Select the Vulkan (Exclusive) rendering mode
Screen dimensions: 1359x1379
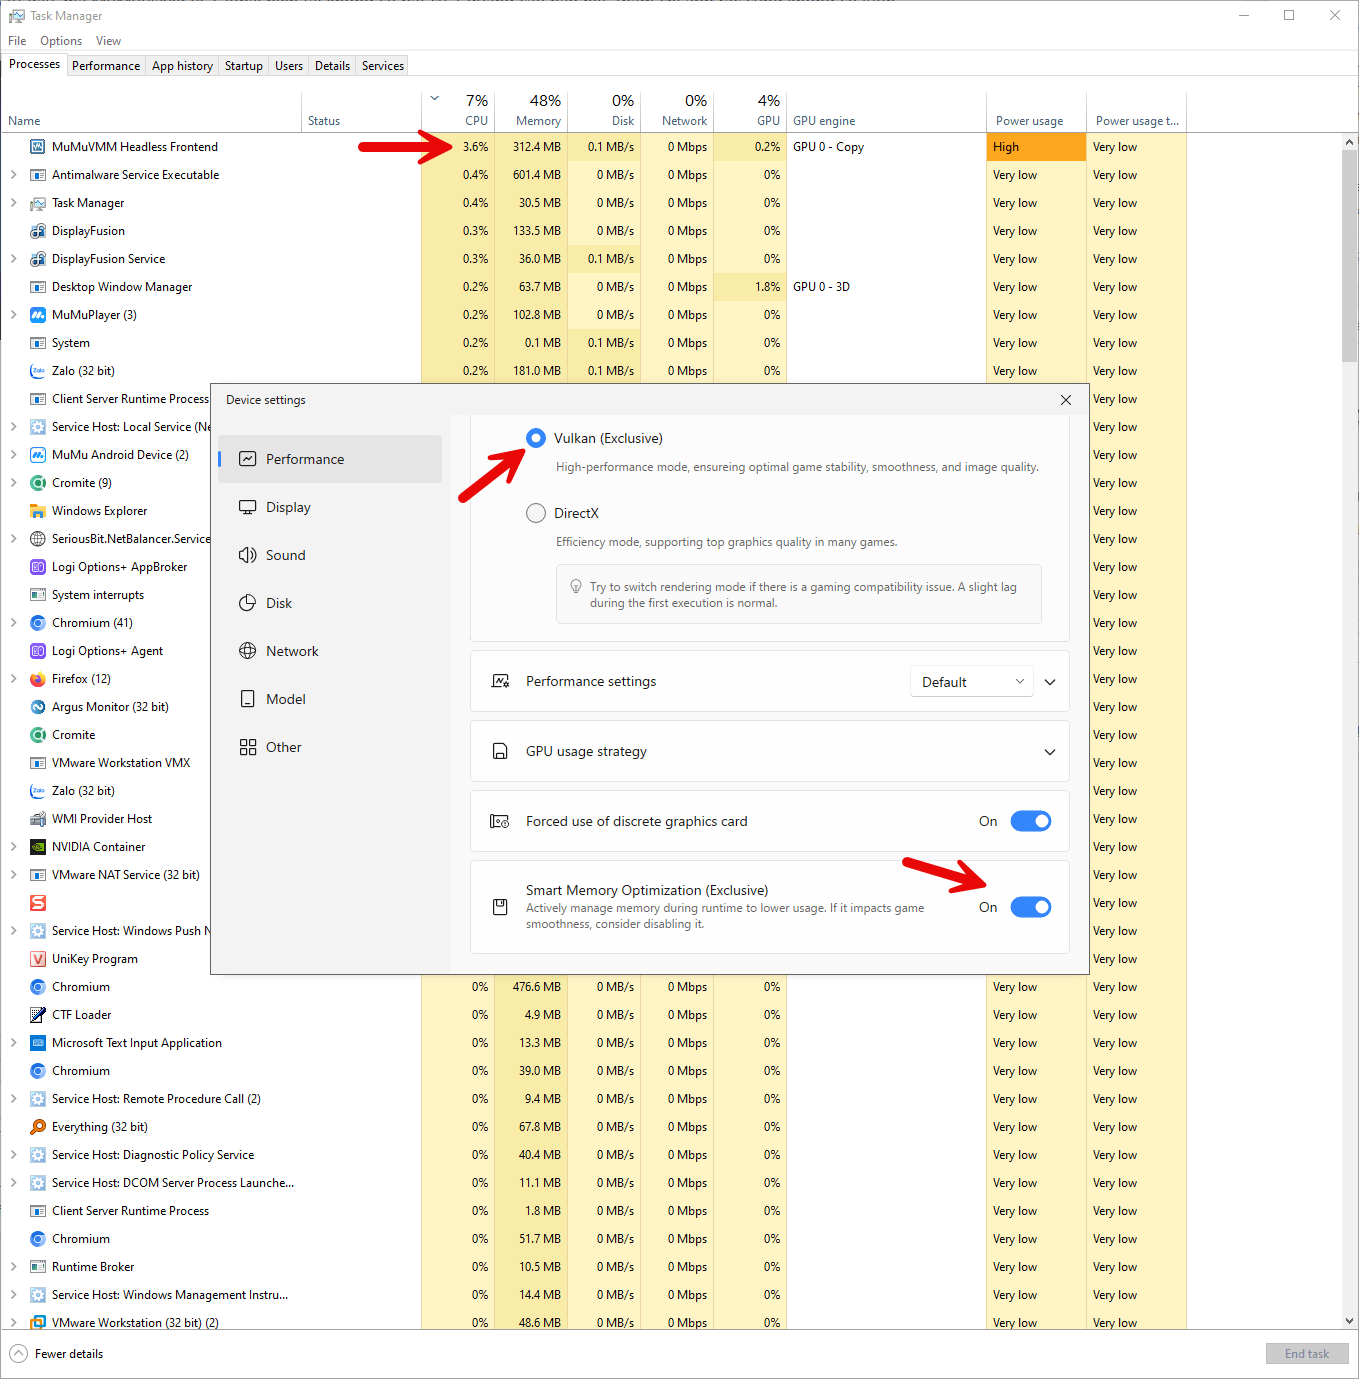(536, 438)
